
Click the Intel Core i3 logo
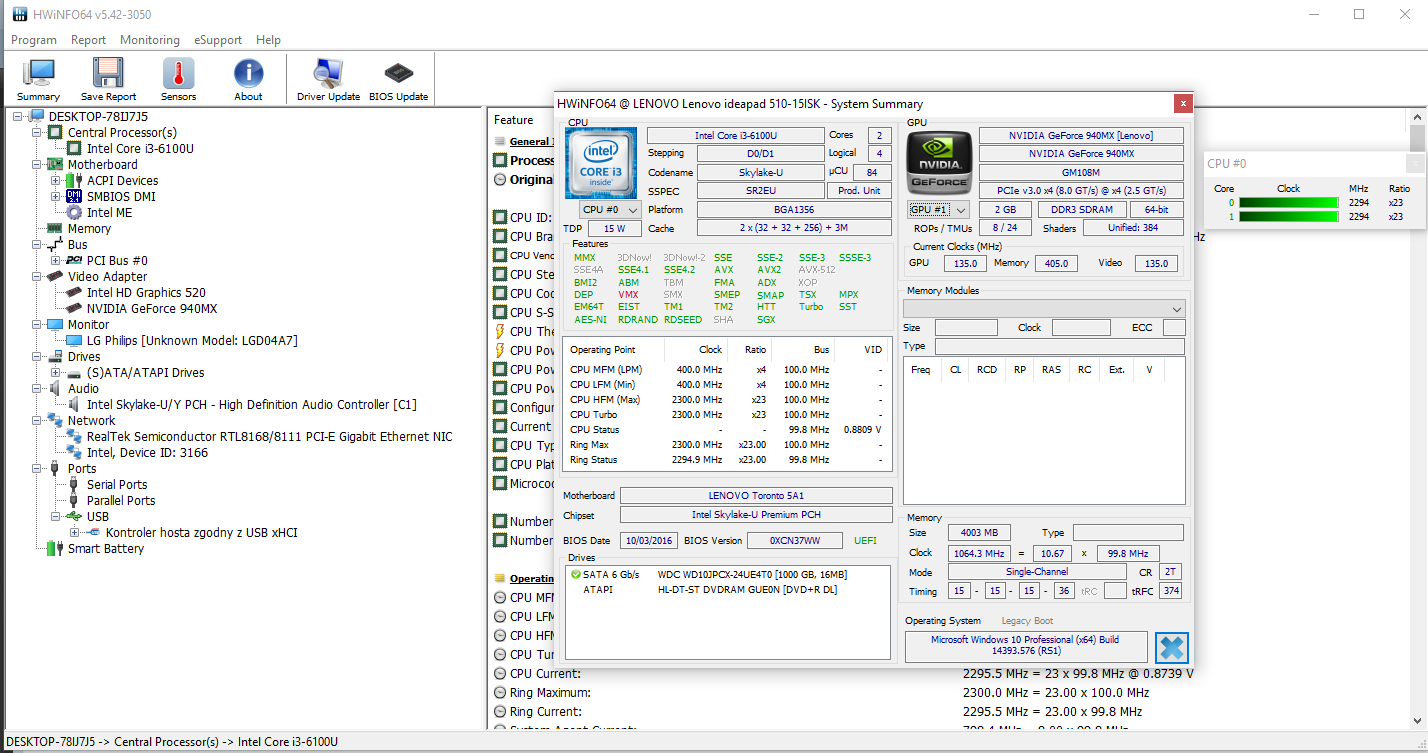pos(600,163)
